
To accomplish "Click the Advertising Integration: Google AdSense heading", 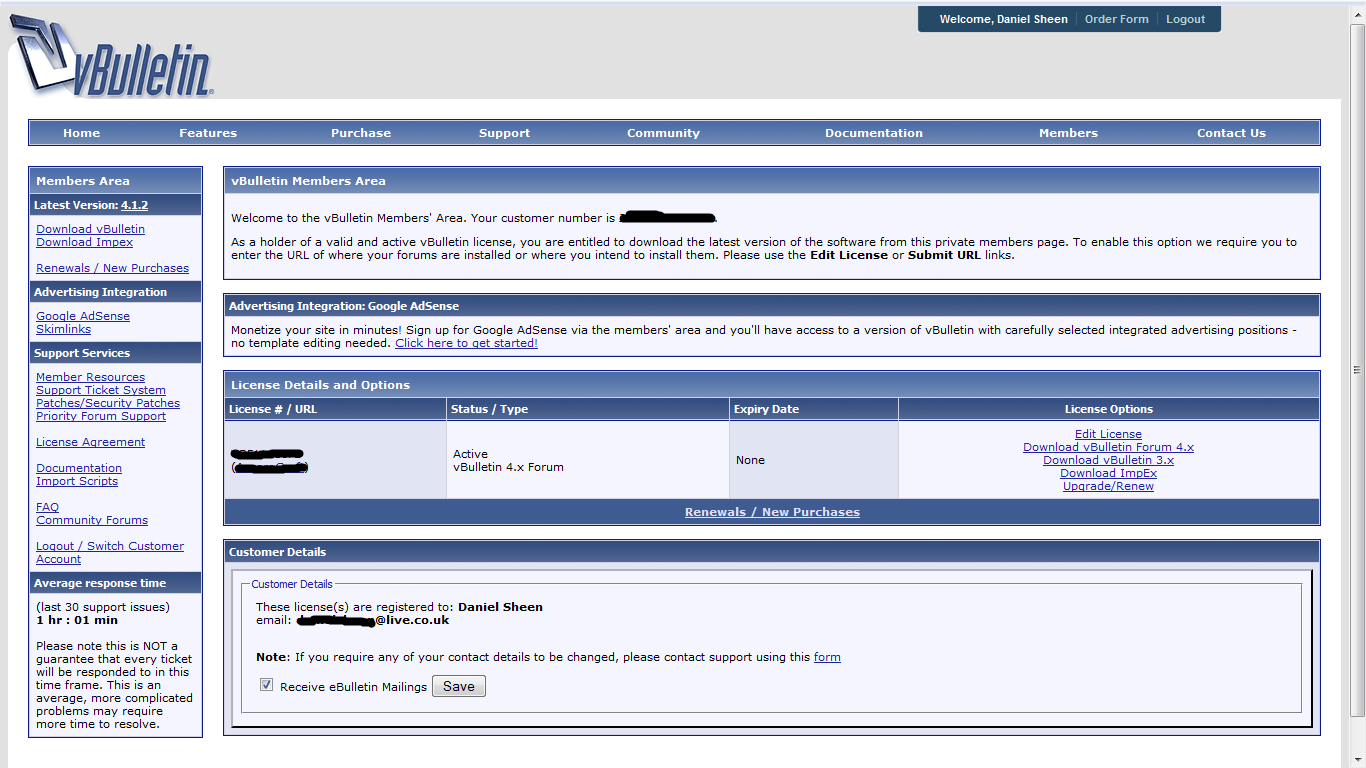I will (x=344, y=306).
